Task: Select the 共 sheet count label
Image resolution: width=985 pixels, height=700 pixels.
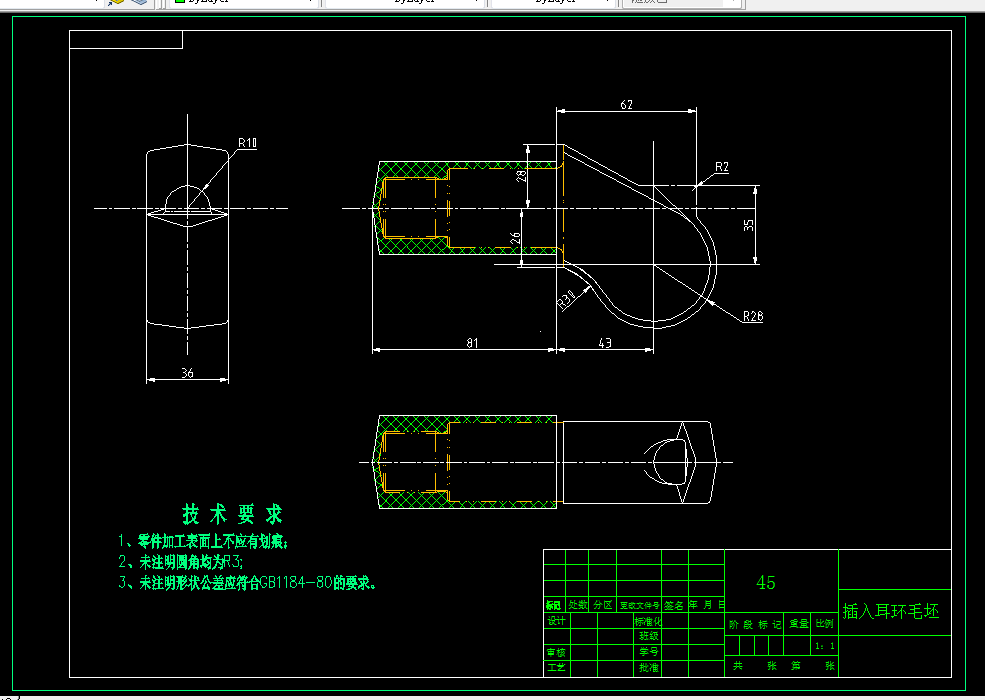Action: click(738, 665)
